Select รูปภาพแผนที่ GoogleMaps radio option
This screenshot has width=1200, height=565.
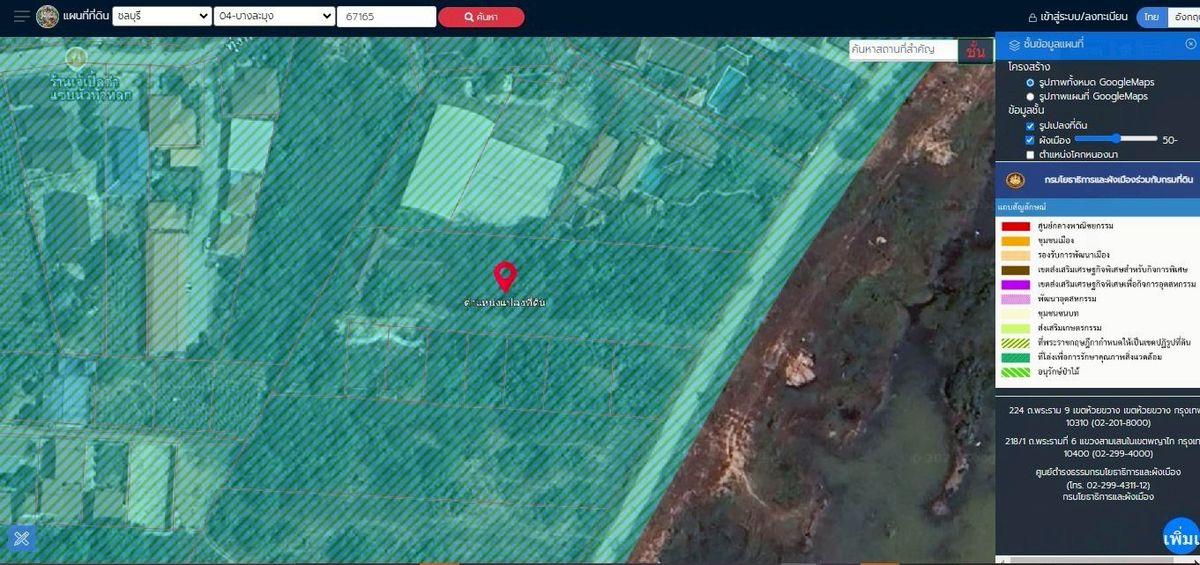(1030, 96)
